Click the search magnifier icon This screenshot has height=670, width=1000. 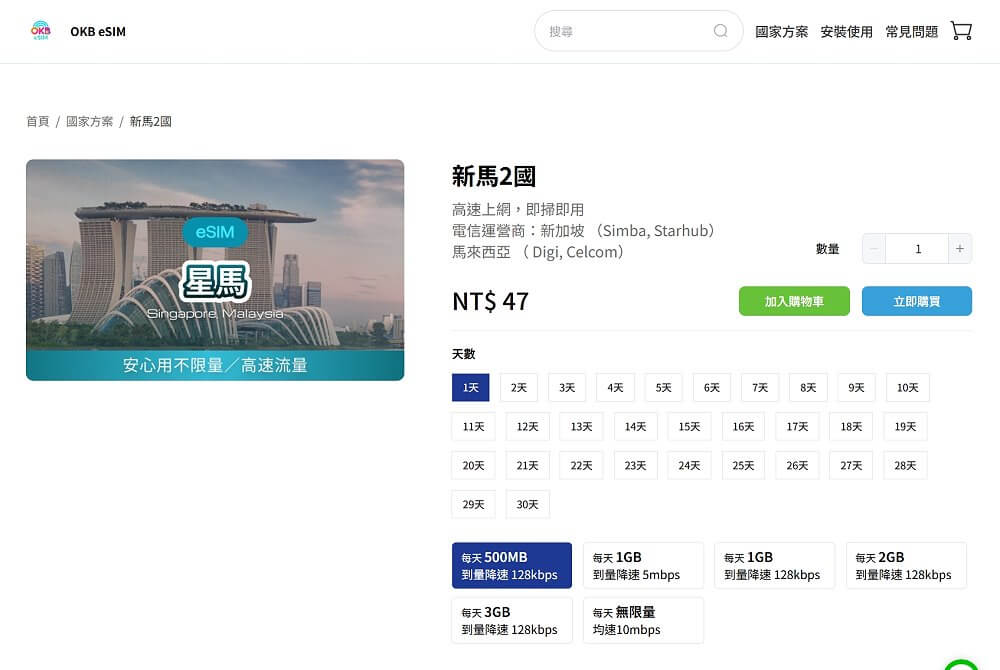721,31
